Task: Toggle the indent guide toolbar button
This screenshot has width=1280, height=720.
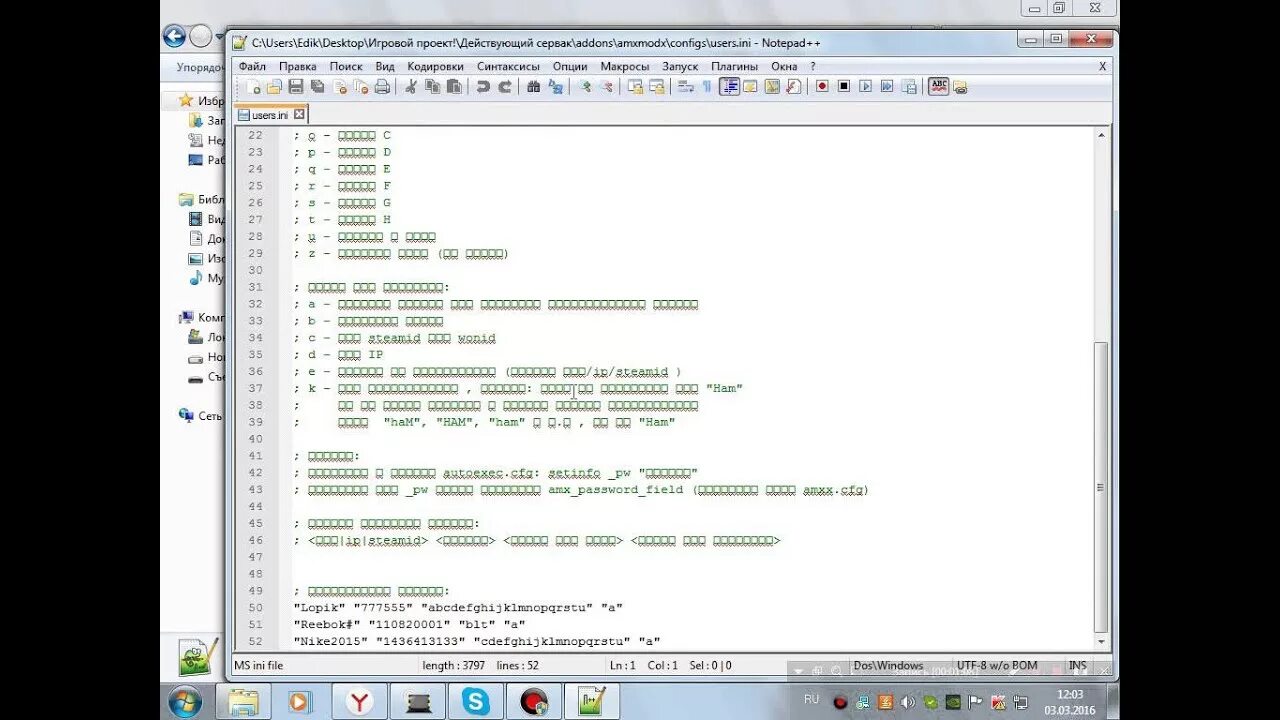Action: coord(729,87)
